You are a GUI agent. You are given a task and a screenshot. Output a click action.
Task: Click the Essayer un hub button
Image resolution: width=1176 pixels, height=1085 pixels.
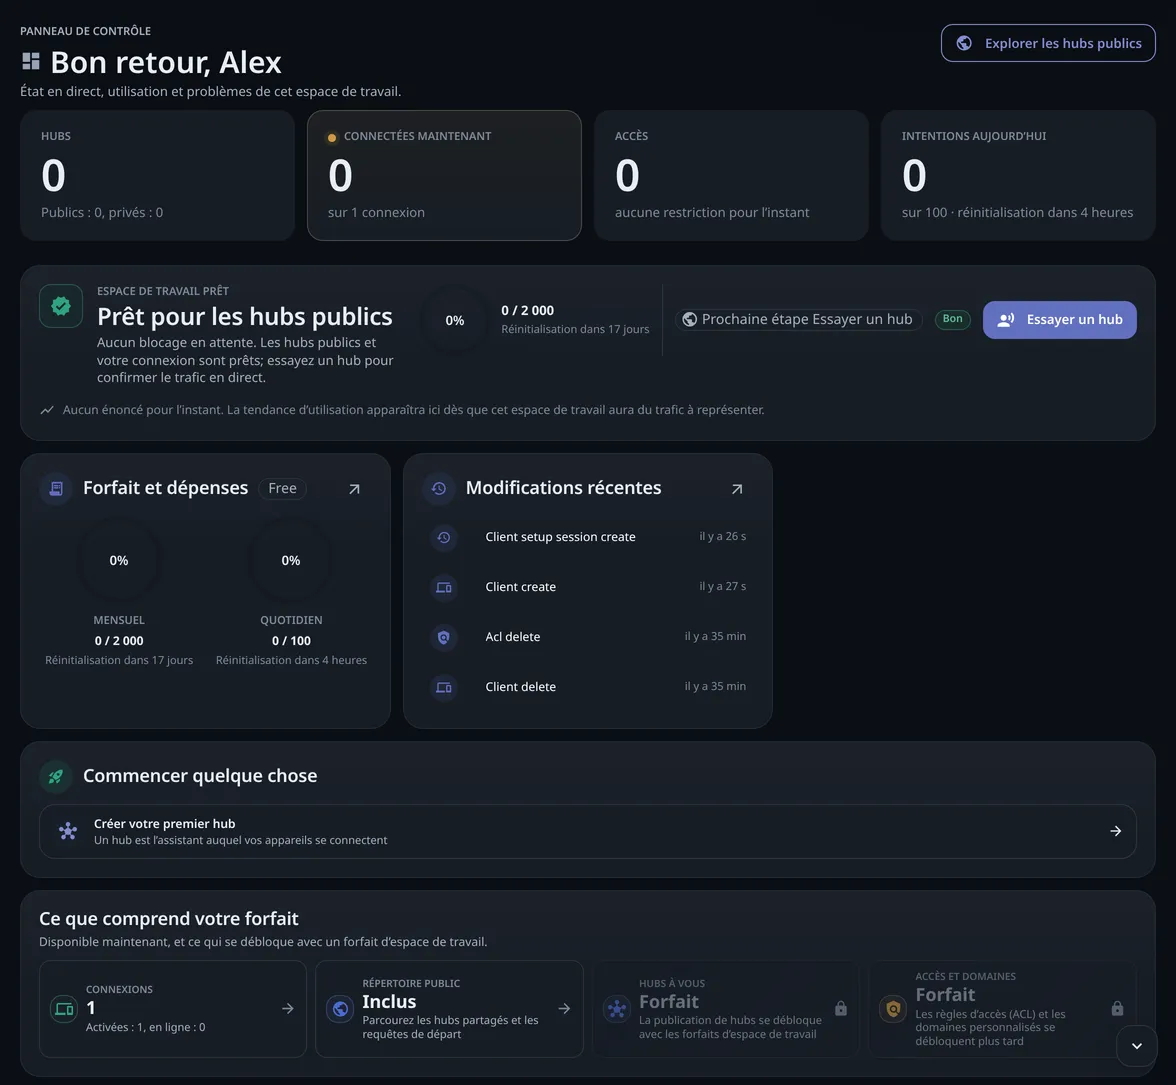(x=1059, y=320)
